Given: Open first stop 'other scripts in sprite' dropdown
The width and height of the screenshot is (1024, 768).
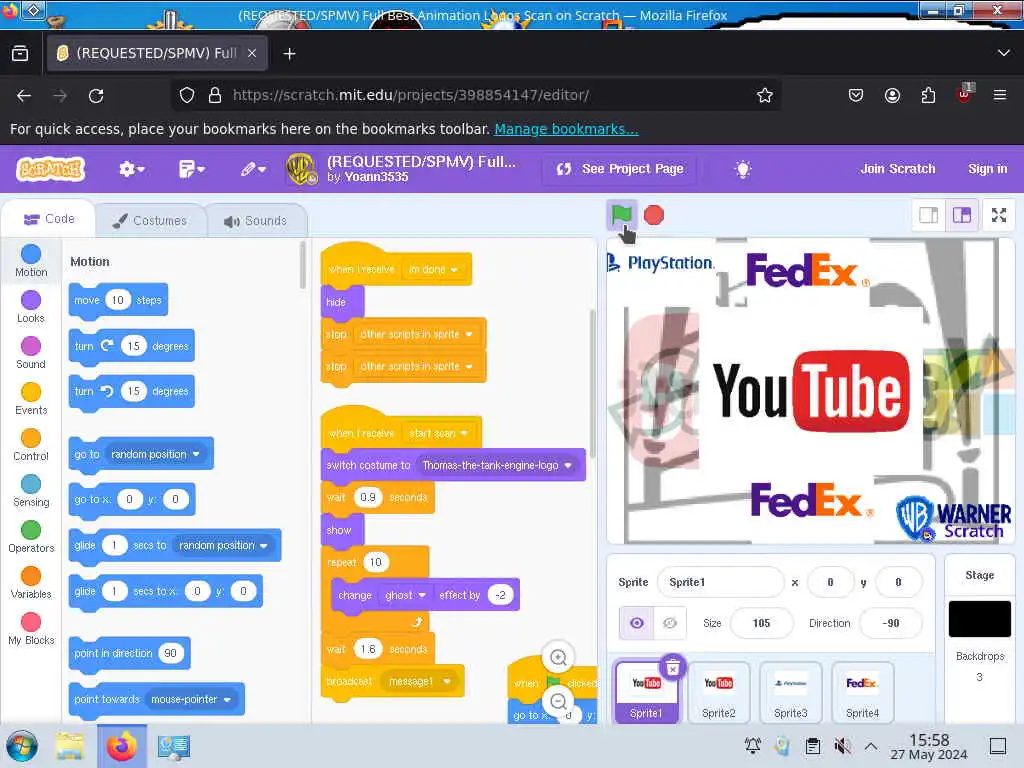Looking at the screenshot, I should pos(416,334).
